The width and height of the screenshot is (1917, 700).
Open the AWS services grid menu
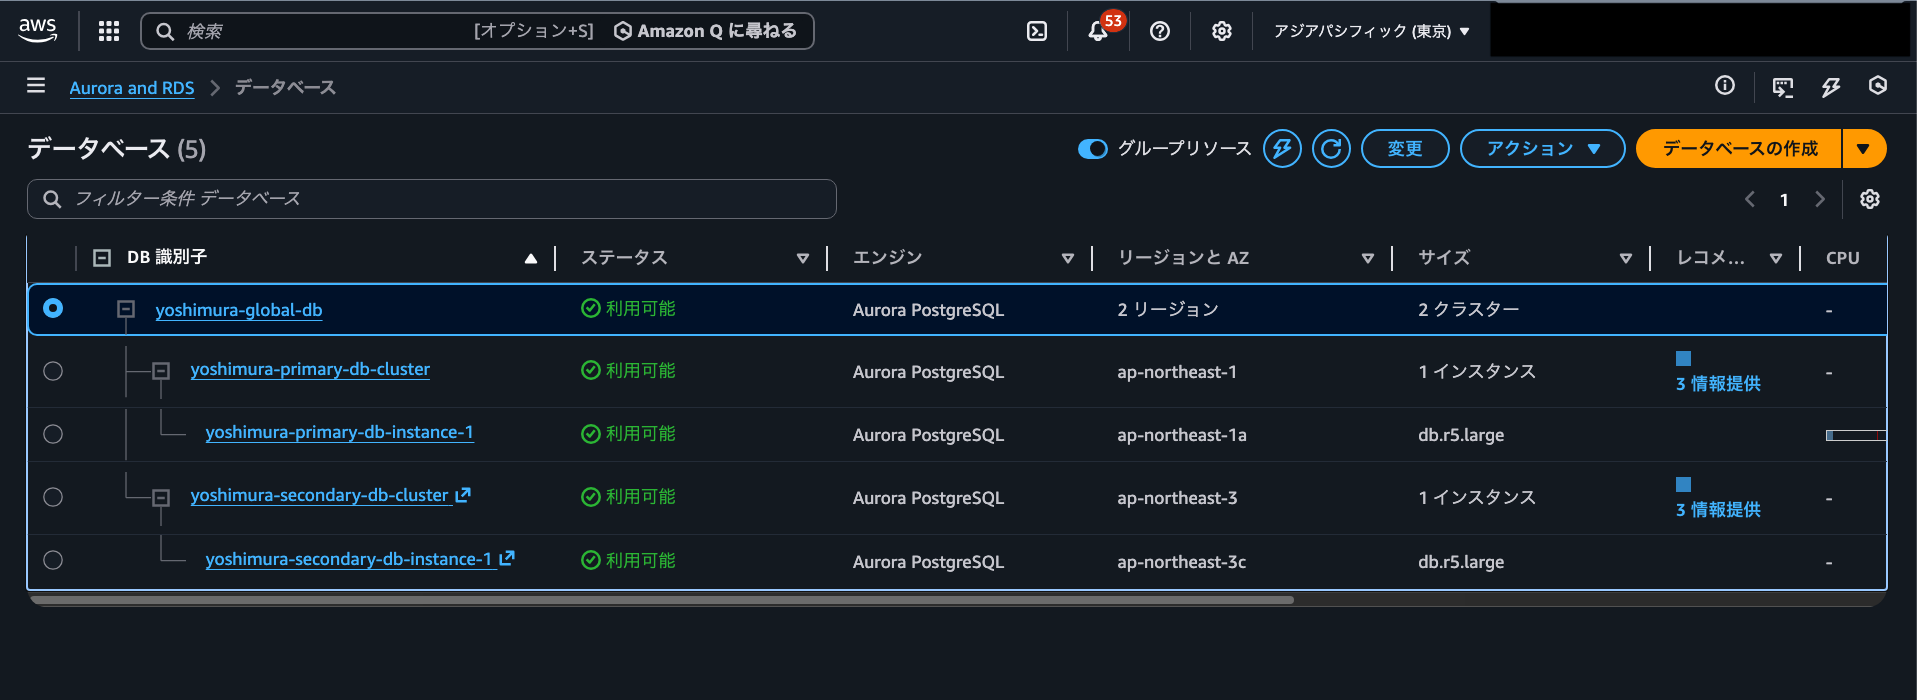tap(109, 31)
